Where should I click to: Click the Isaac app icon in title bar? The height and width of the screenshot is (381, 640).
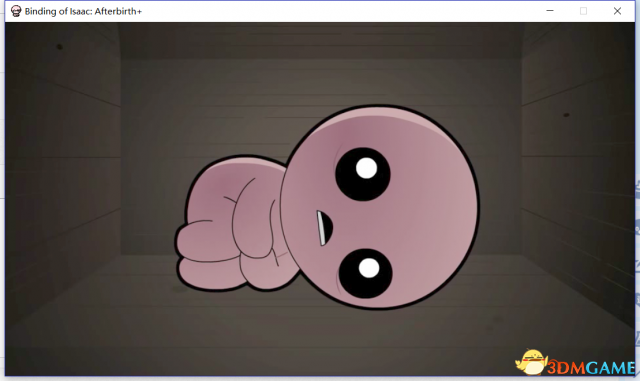point(16,11)
